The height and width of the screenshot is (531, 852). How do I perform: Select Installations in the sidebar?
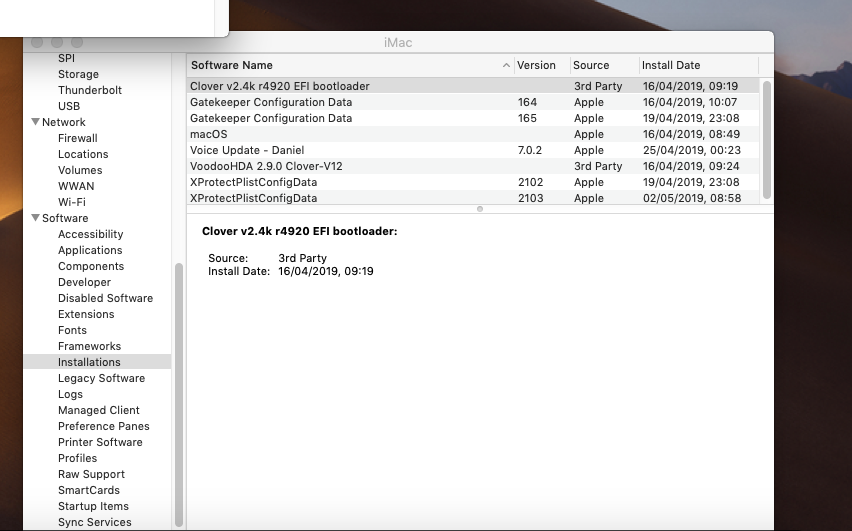(97, 362)
